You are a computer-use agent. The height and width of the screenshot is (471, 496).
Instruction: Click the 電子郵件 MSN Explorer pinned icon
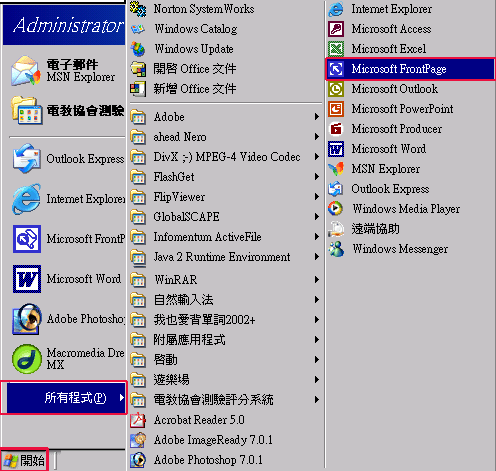coord(25,71)
